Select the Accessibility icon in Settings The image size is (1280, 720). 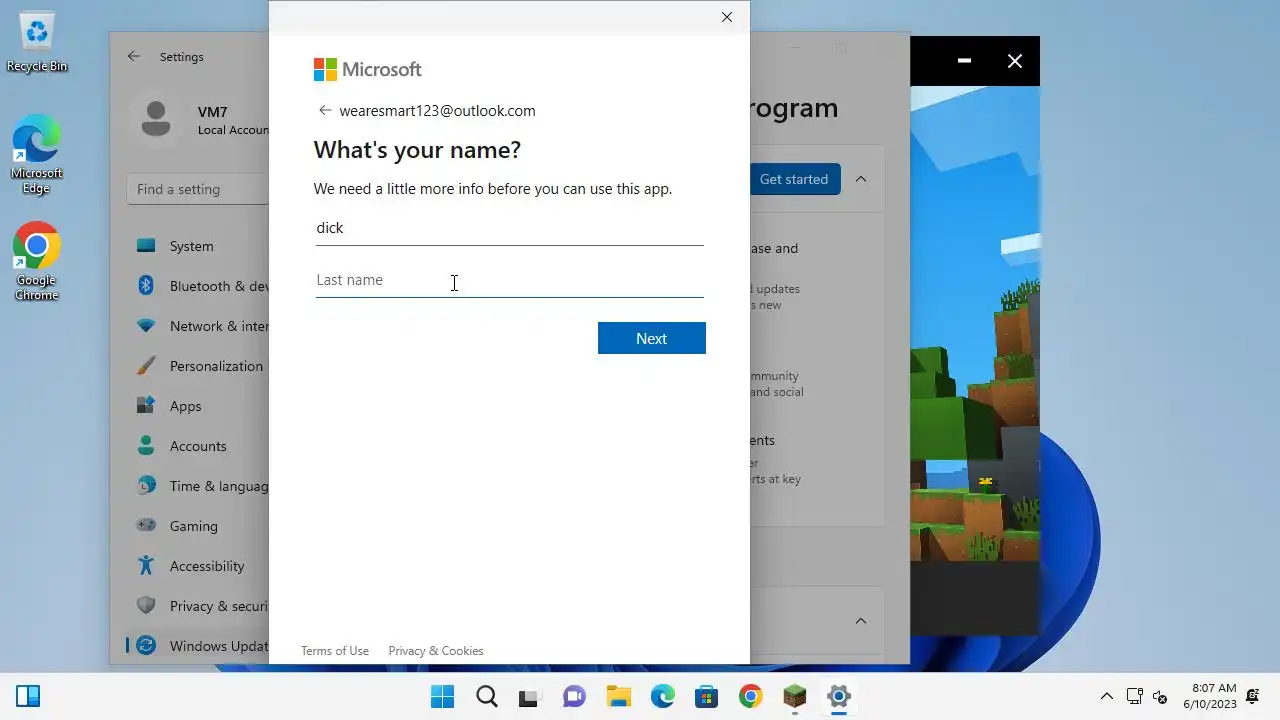point(146,566)
